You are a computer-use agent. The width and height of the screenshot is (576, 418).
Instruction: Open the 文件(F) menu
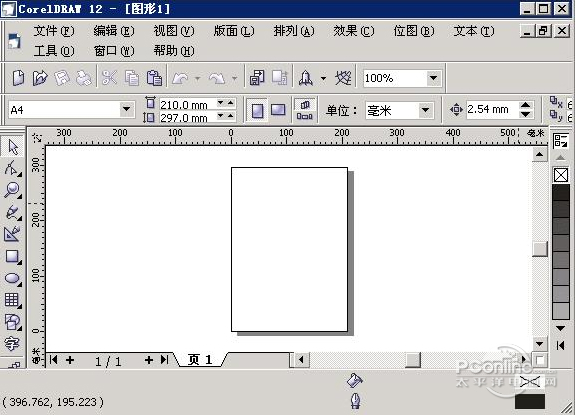coord(54,31)
